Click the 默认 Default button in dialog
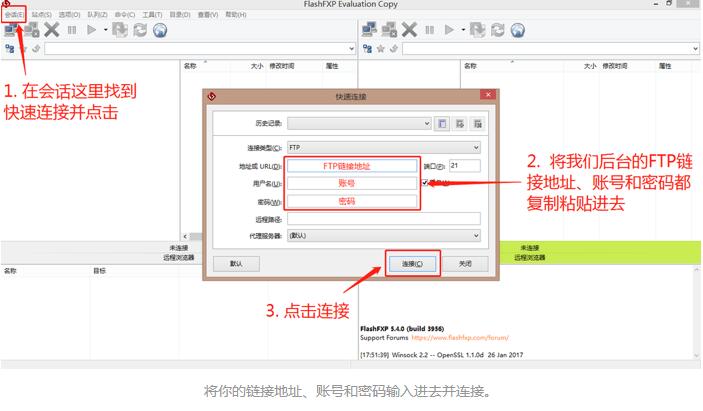 coord(236,264)
